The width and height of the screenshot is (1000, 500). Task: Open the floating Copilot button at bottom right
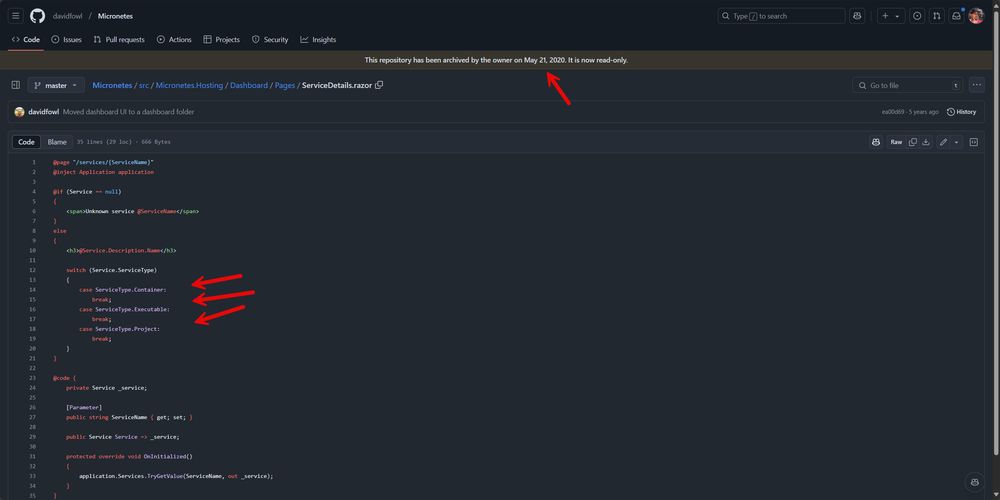(x=974, y=482)
